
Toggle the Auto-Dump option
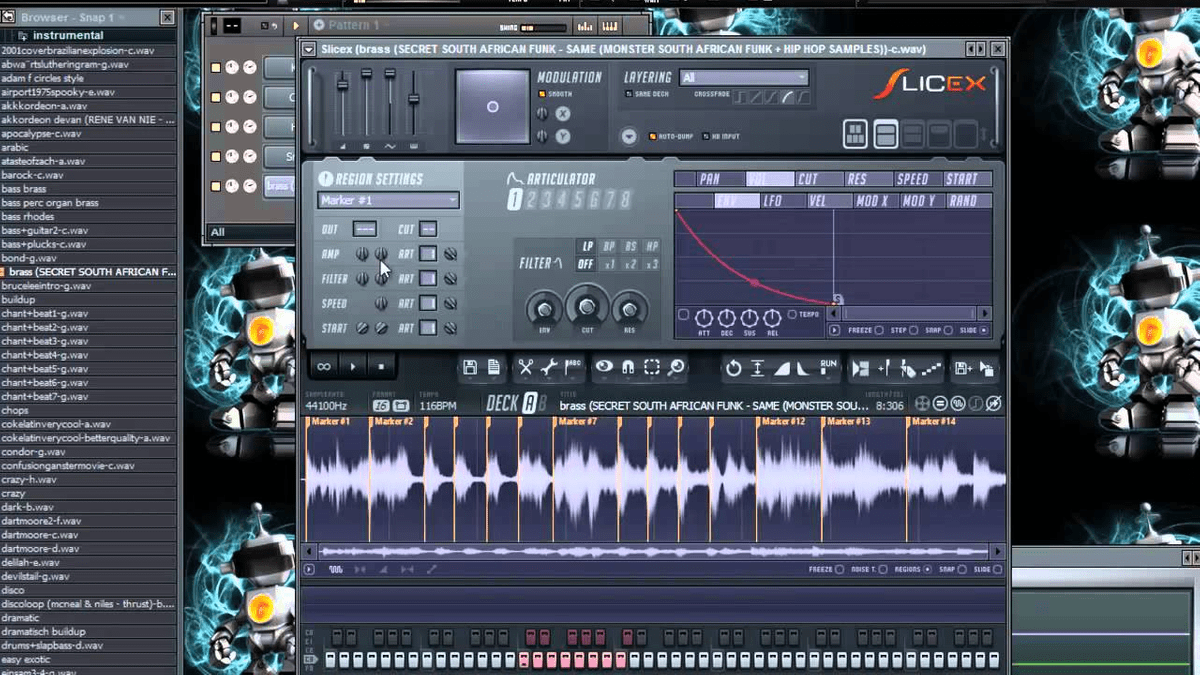(652, 136)
